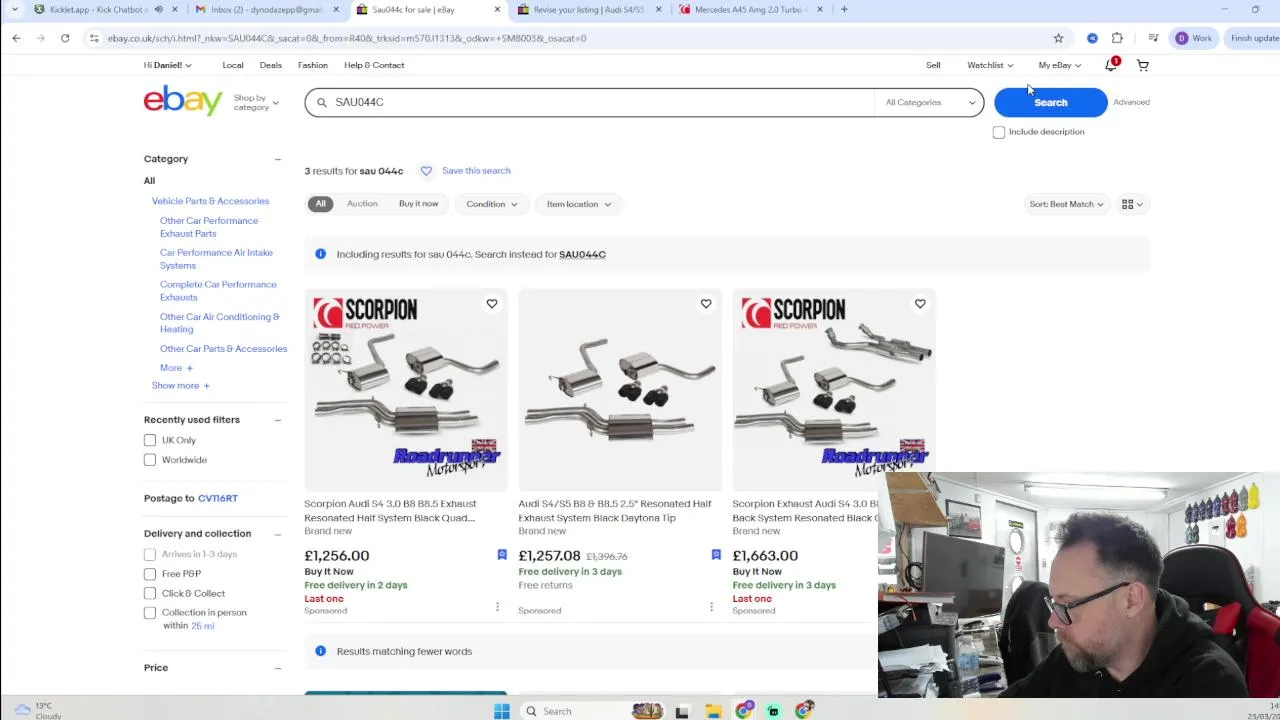1280x720 pixels.
Task: Open the Sort: Best Match dropdown
Action: [1066, 204]
